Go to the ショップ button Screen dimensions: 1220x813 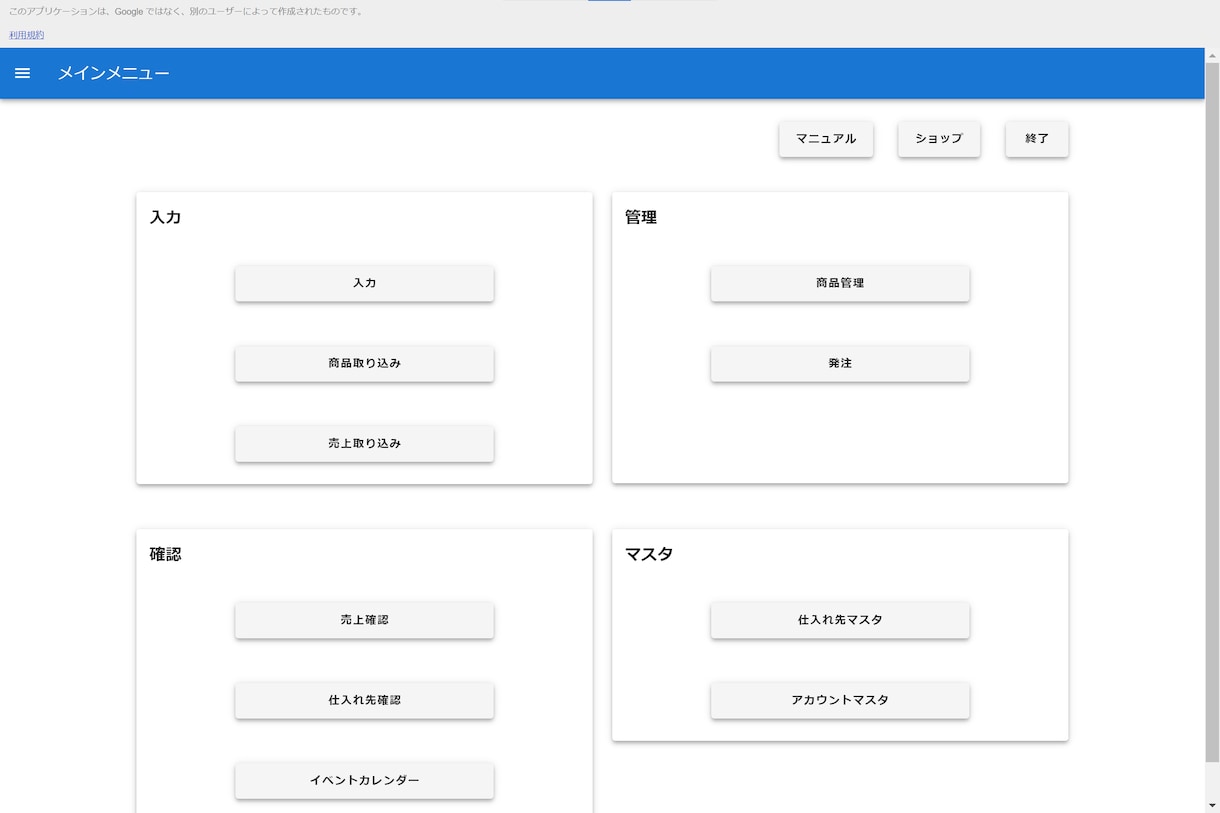point(939,139)
